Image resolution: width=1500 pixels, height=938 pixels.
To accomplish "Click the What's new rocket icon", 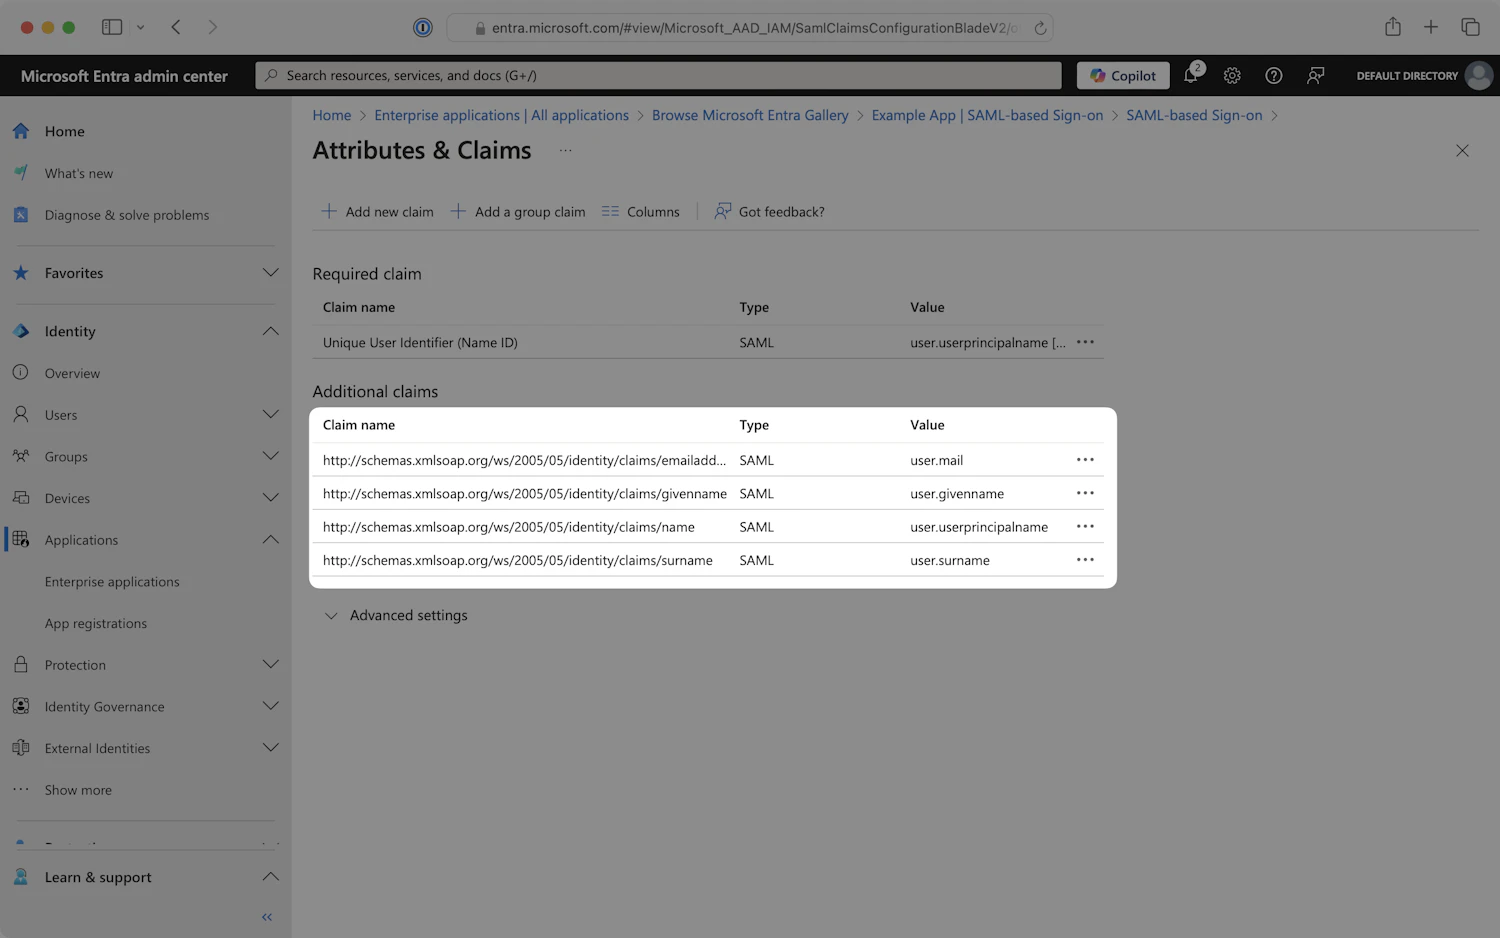I will [21, 173].
